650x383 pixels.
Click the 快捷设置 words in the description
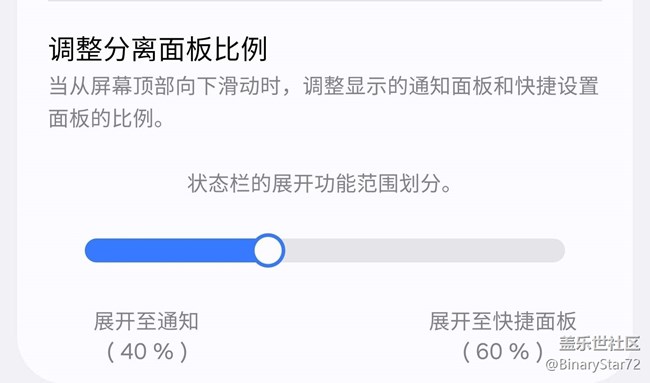tap(557, 86)
